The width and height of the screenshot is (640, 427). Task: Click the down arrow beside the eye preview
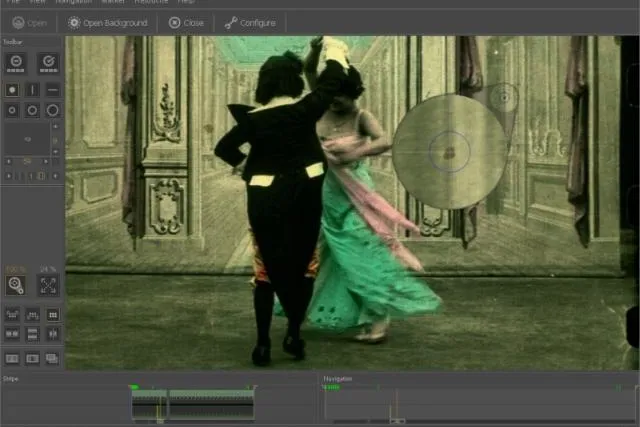[56, 152]
